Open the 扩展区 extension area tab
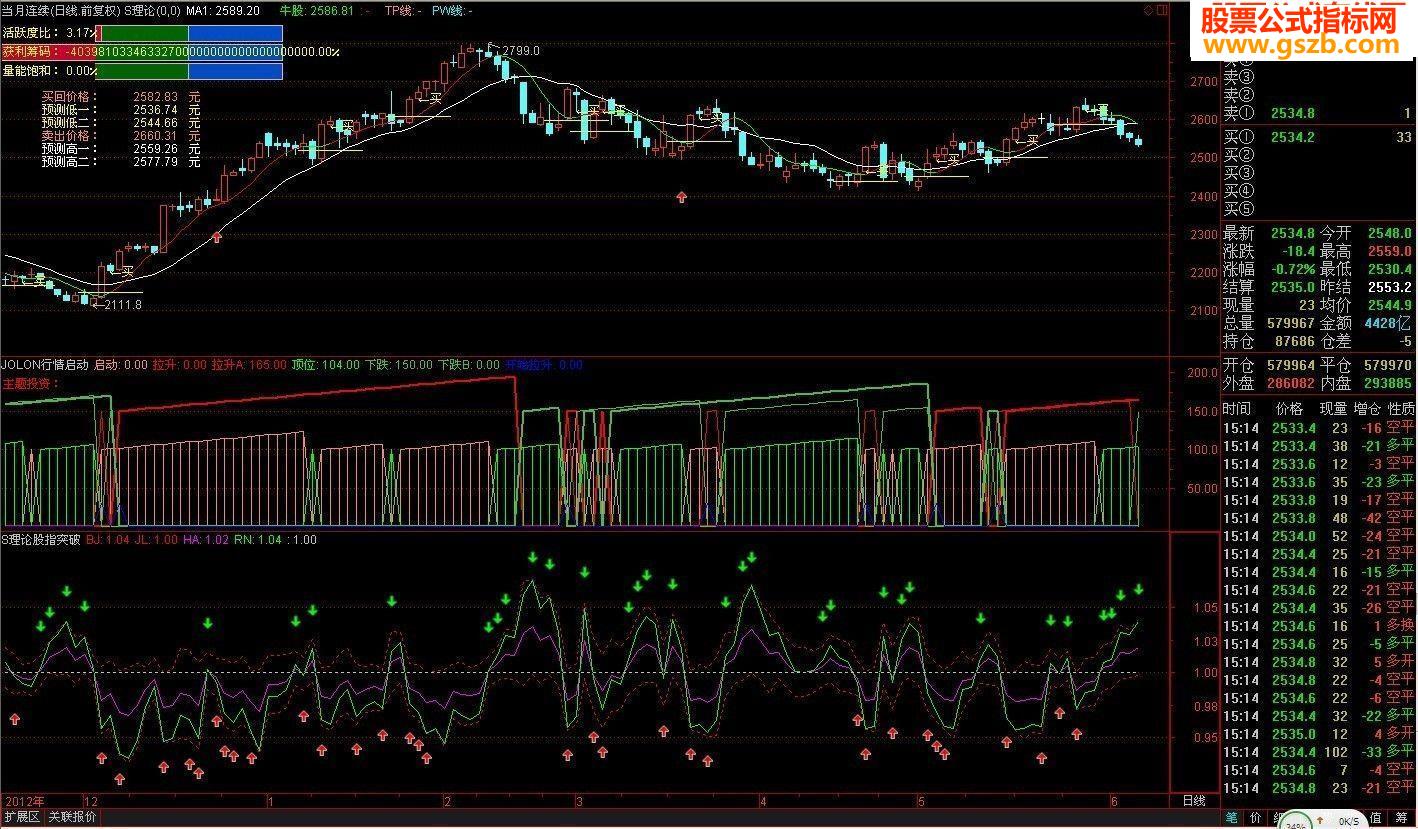Viewport: 1418px width, 829px height. tap(22, 817)
